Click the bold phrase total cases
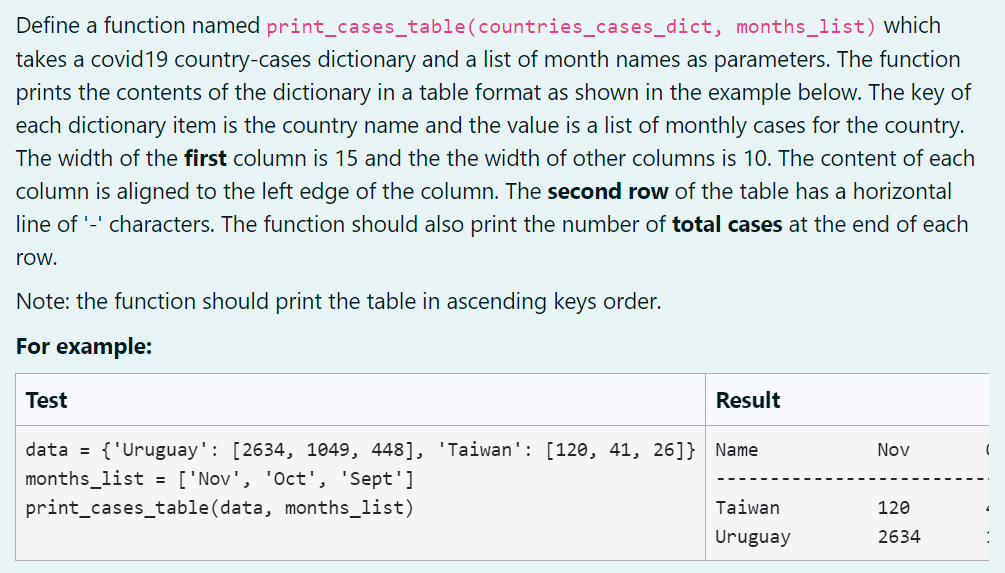Screen dimensions: 1005x573 tap(727, 224)
